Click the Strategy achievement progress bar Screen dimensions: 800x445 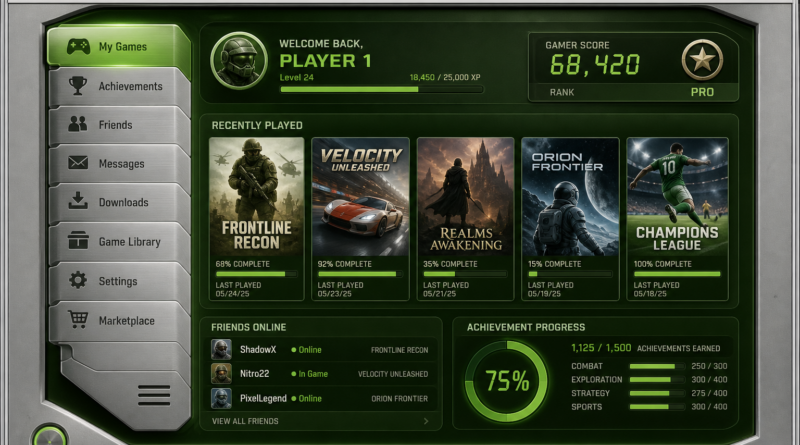click(657, 393)
